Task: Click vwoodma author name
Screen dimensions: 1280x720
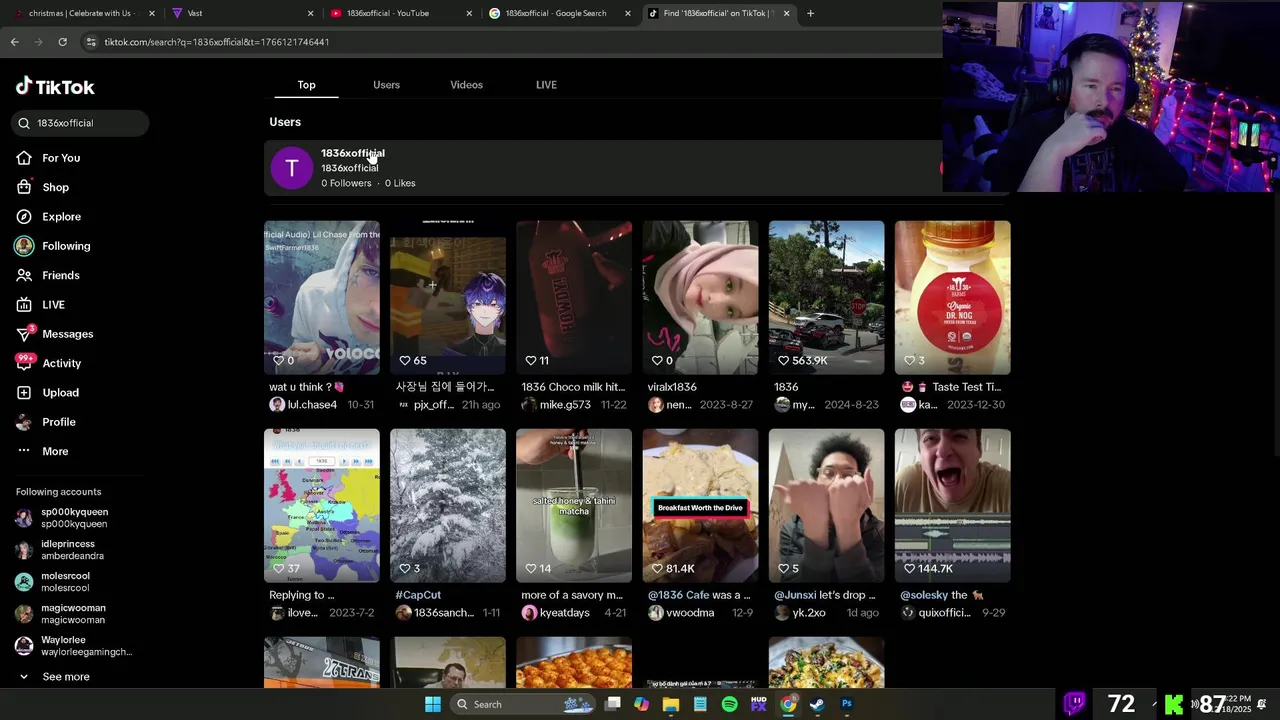Action: (690, 613)
